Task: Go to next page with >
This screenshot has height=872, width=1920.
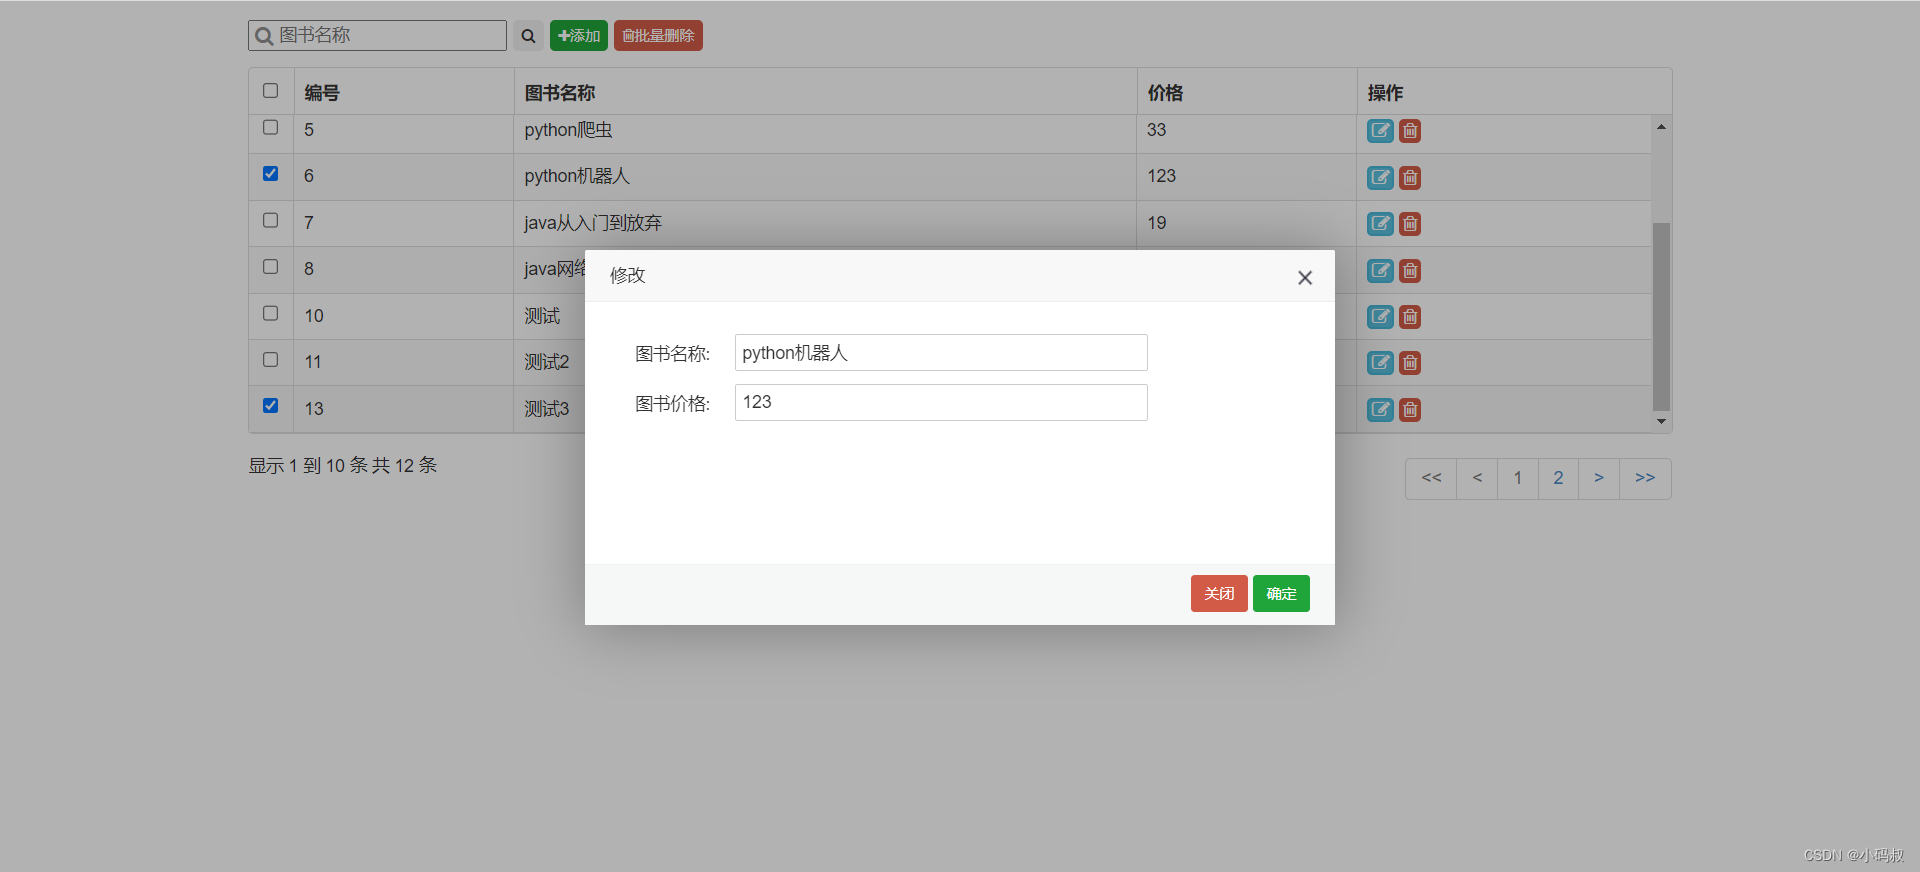Action: click(1599, 479)
